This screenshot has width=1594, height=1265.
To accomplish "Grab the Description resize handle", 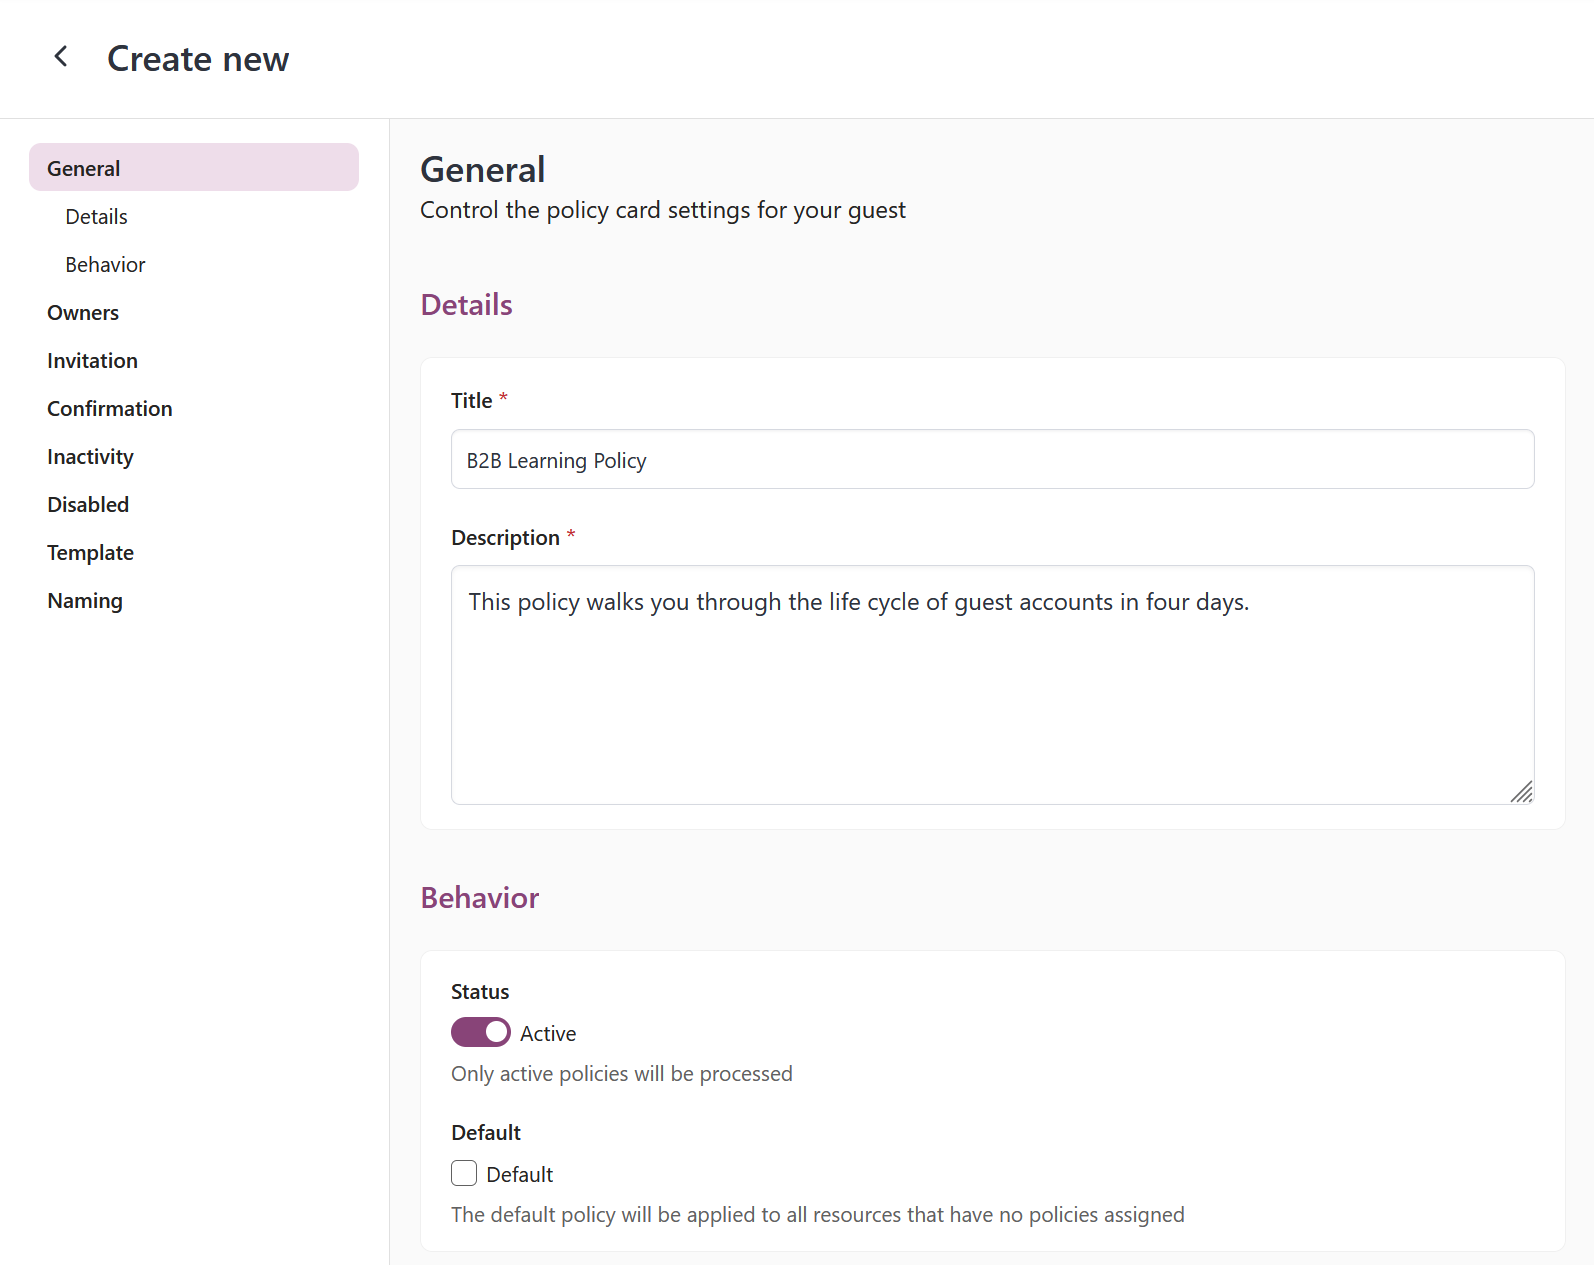I will [1521, 792].
